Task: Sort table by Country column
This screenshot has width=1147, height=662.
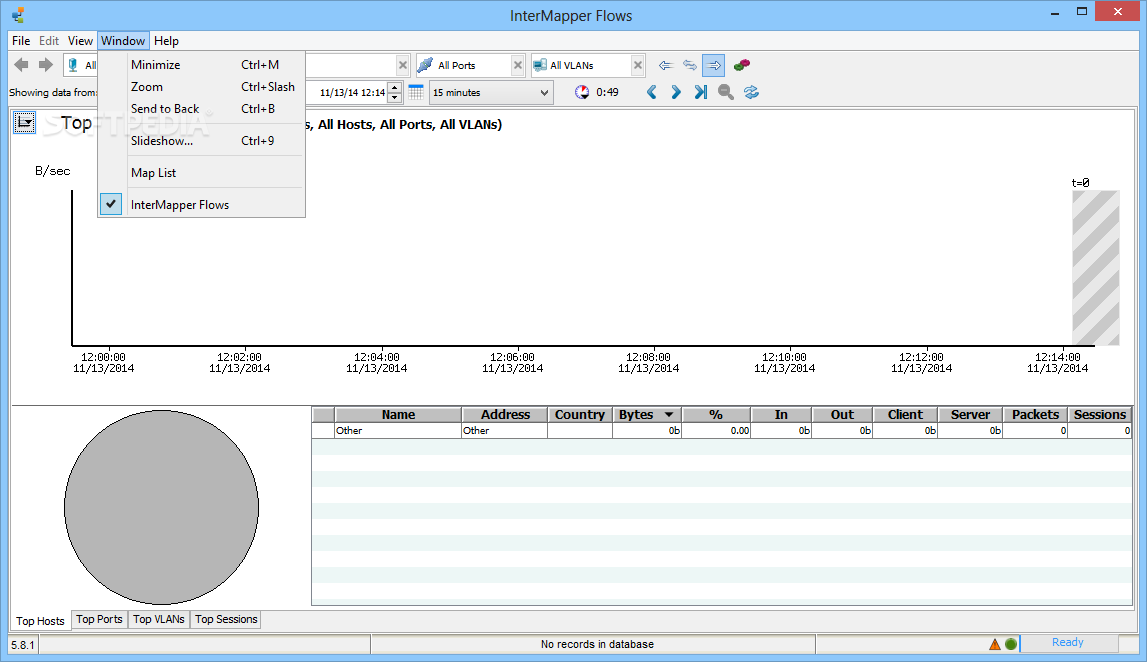Action: coord(580,415)
